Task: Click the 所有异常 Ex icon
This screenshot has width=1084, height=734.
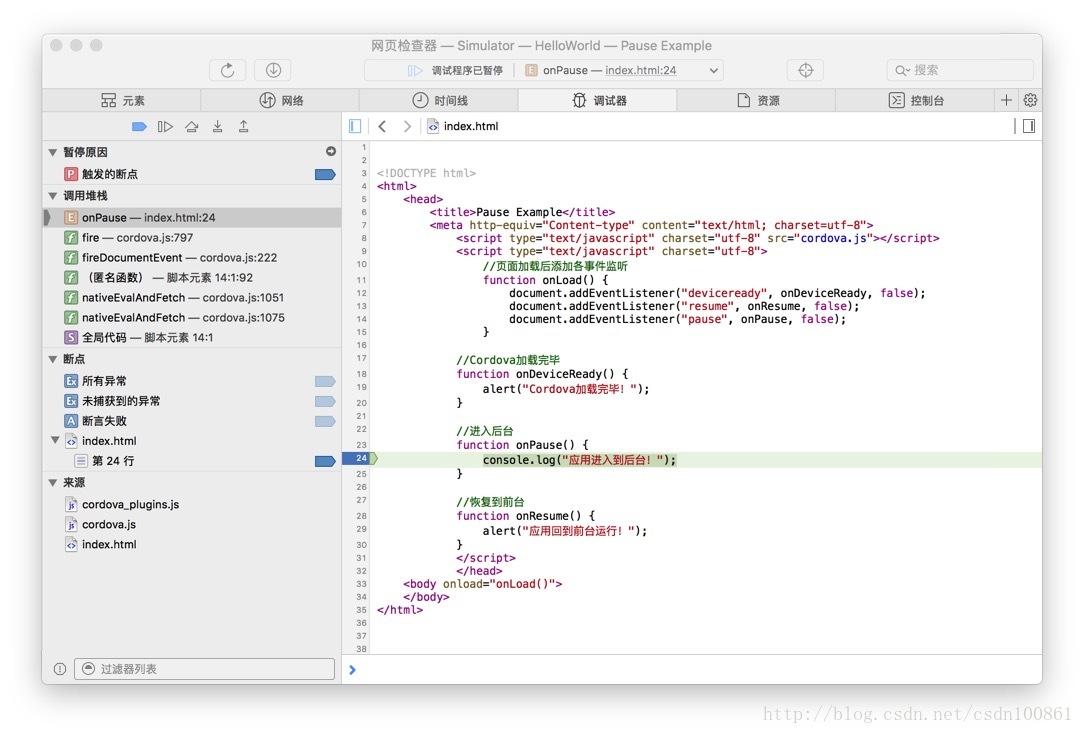Action: click(x=71, y=382)
